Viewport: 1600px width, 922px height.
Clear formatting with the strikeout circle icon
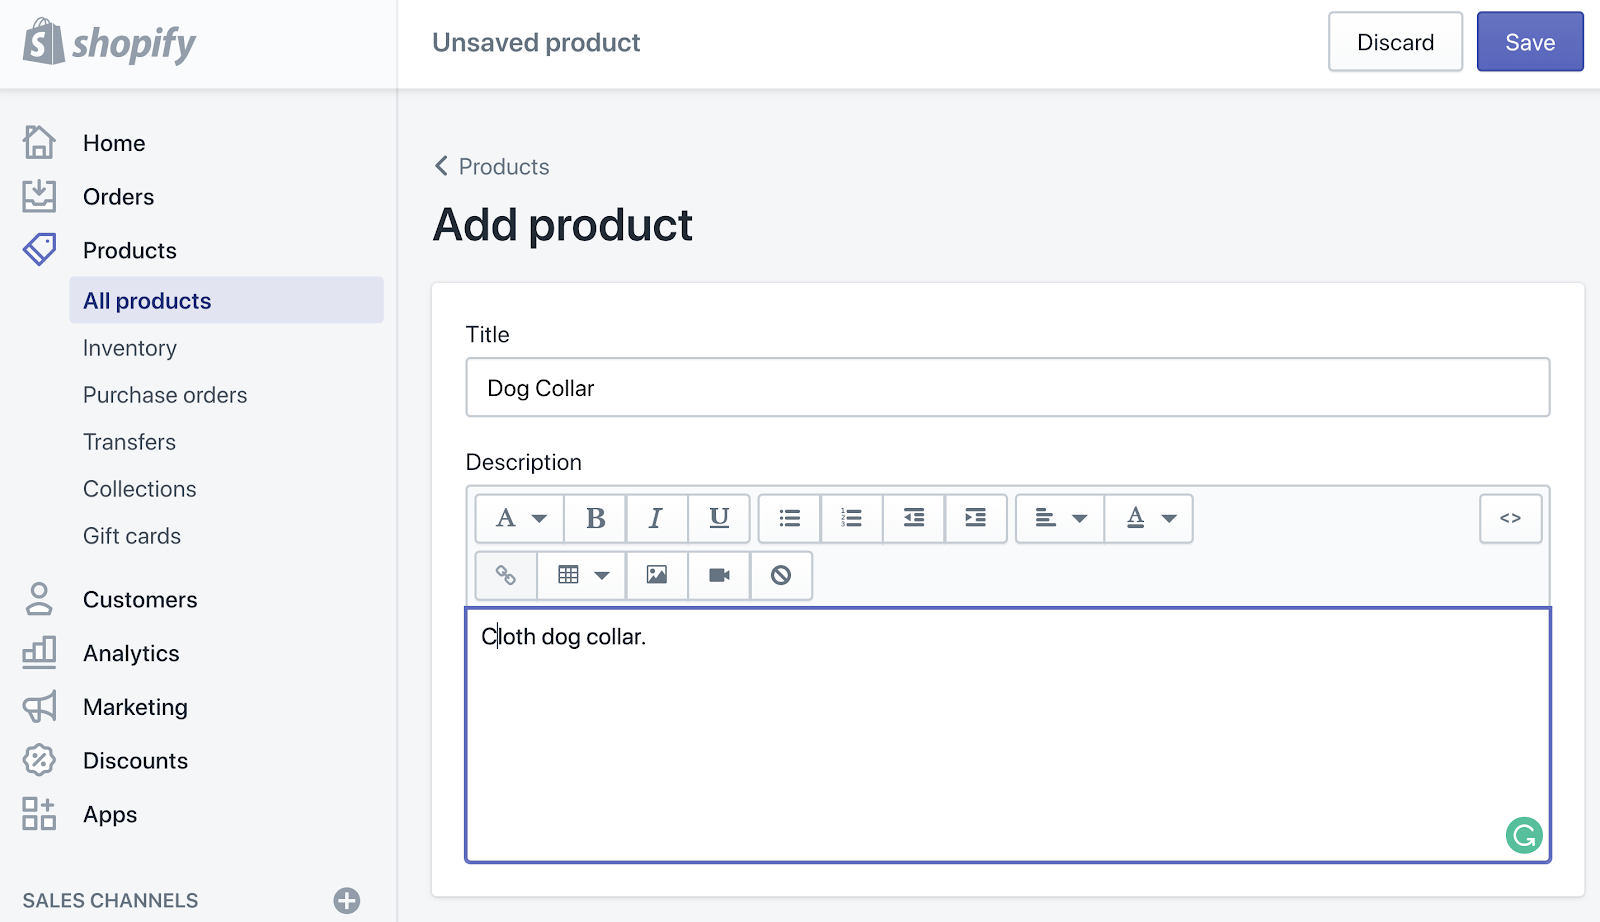tap(781, 575)
